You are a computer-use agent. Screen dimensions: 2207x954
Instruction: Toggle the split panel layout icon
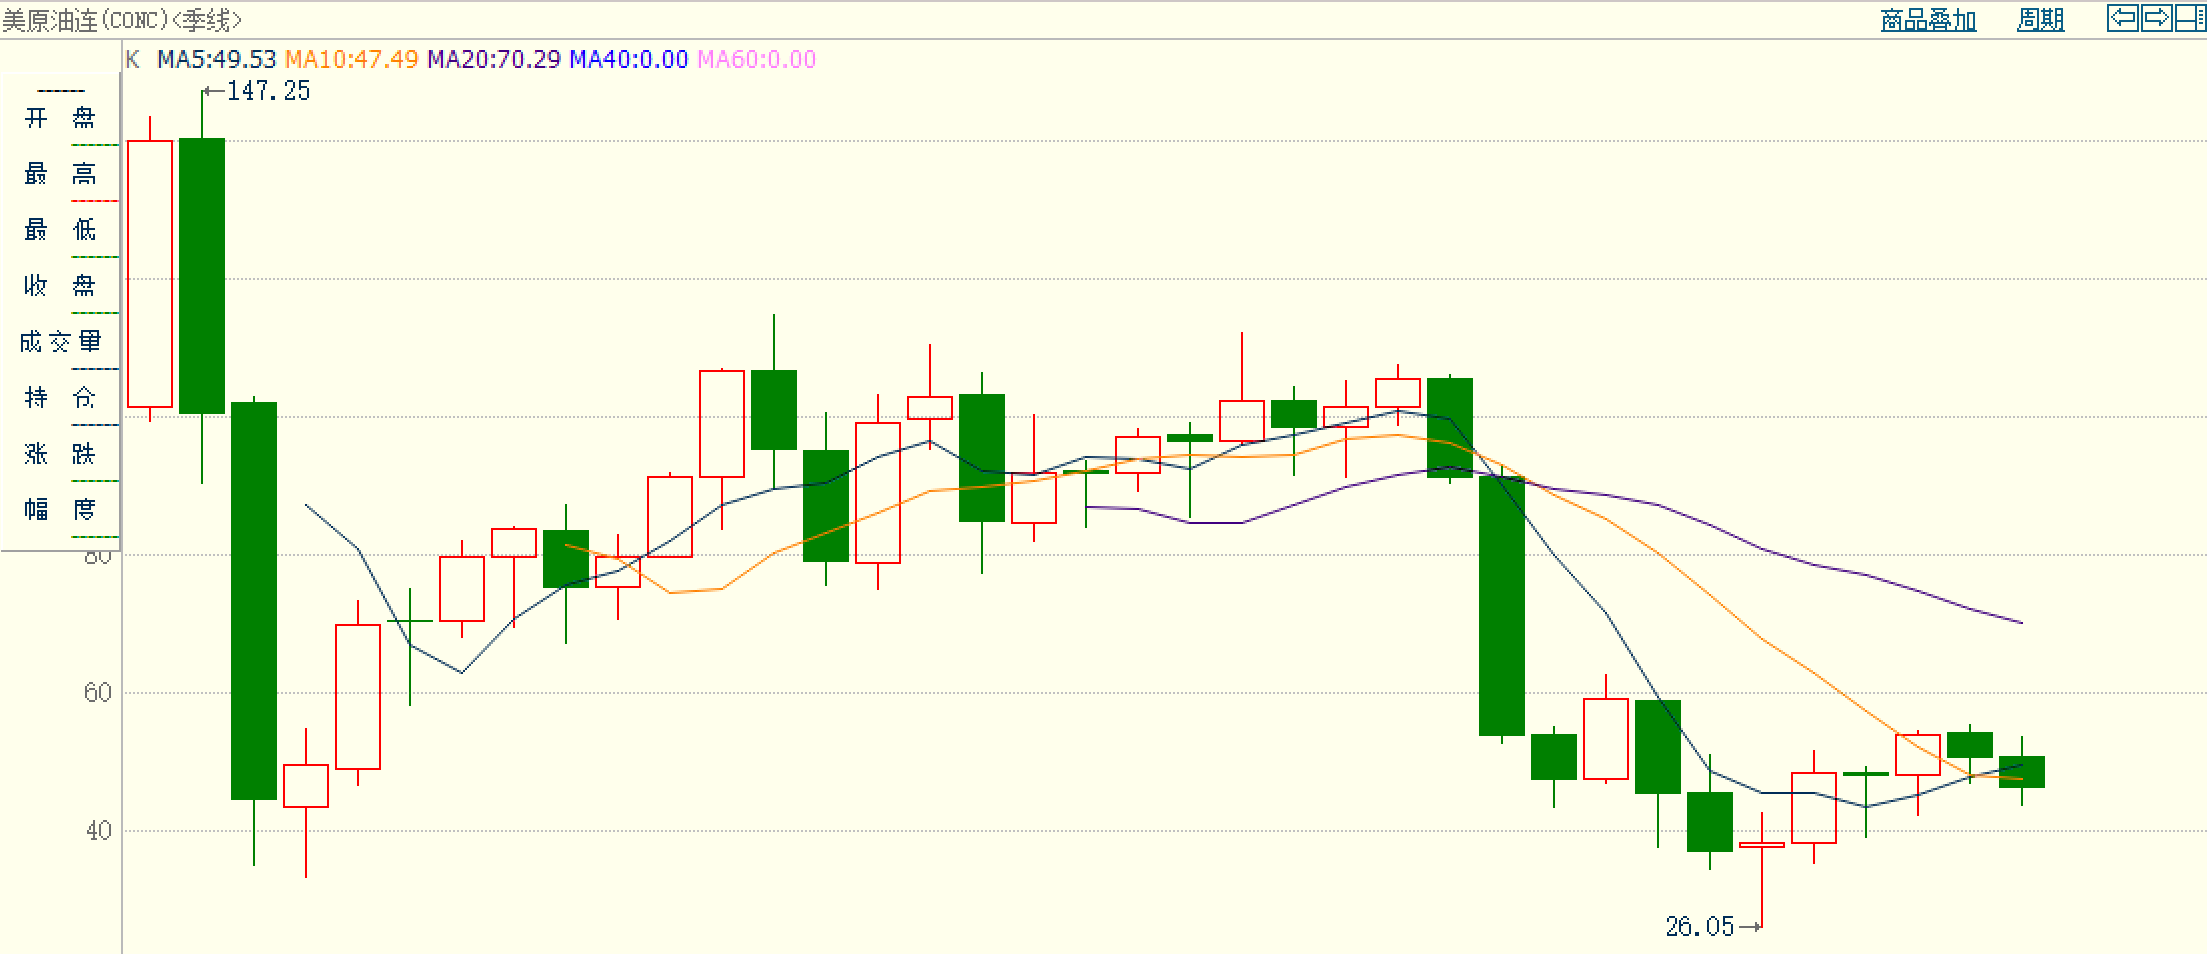[x=2189, y=18]
